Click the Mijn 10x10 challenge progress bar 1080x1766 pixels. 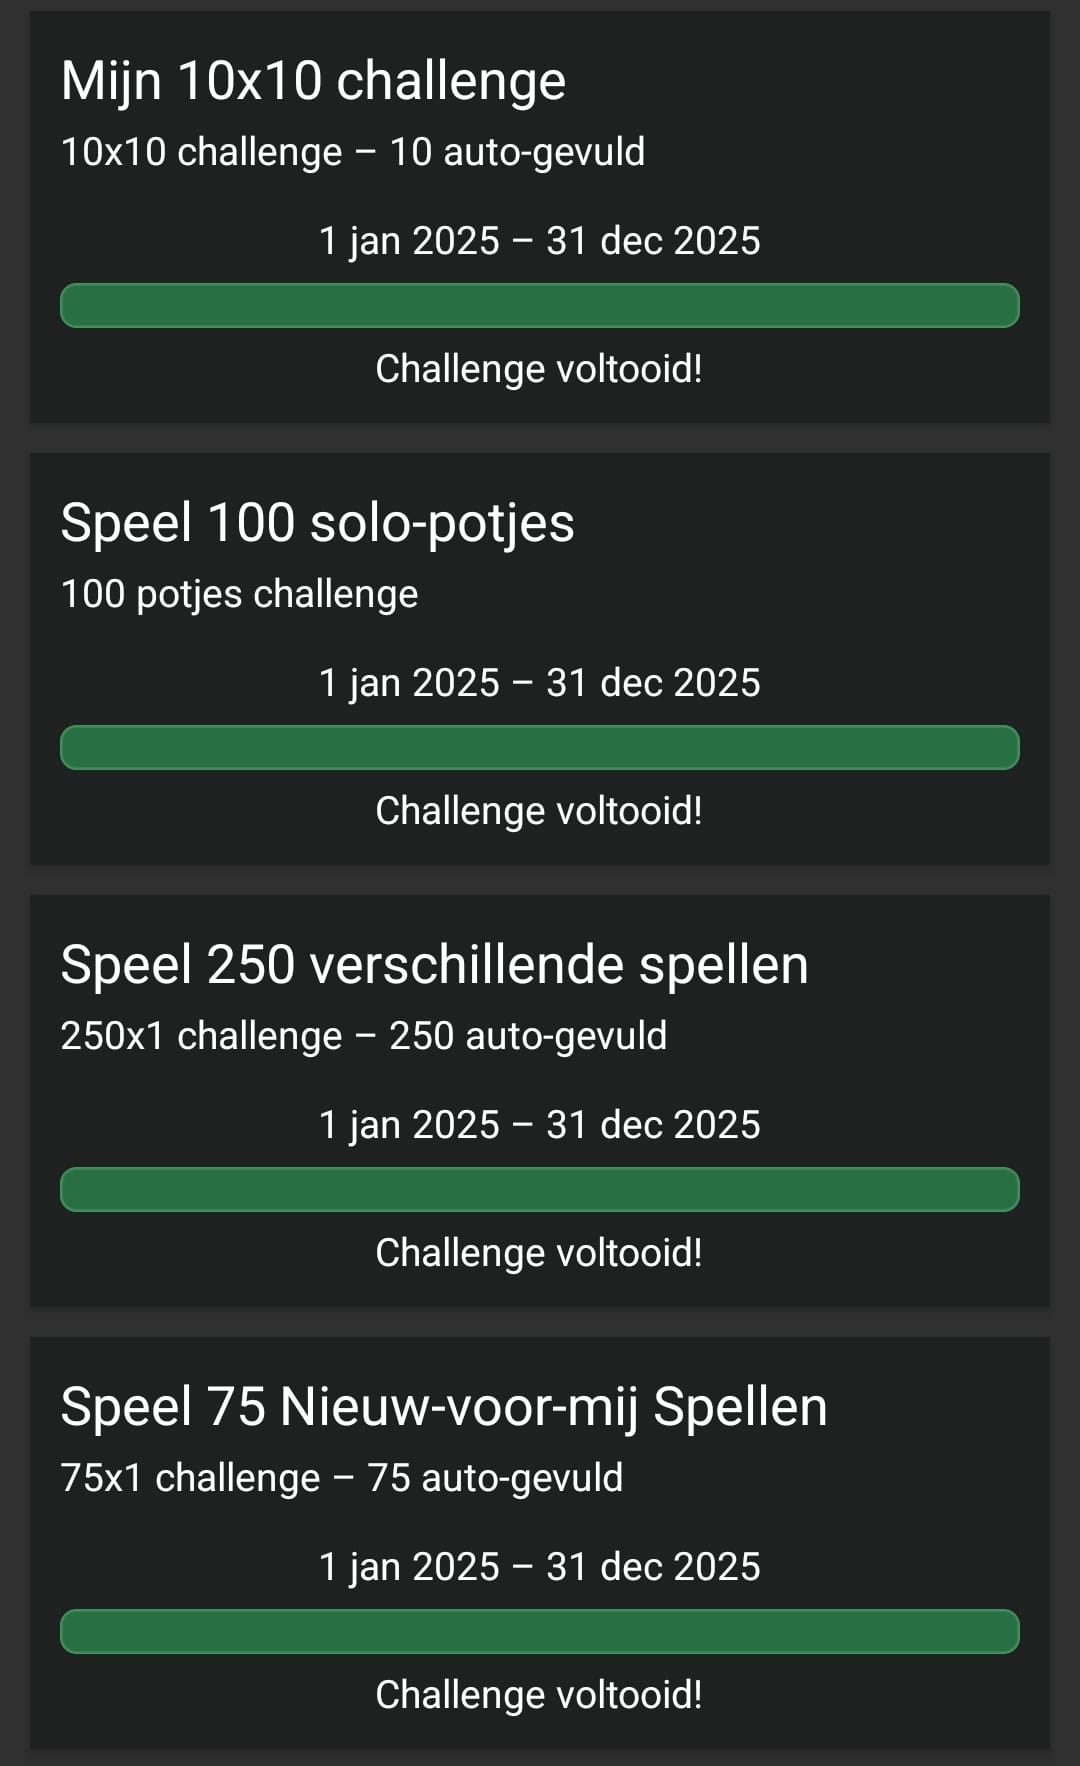tap(539, 306)
